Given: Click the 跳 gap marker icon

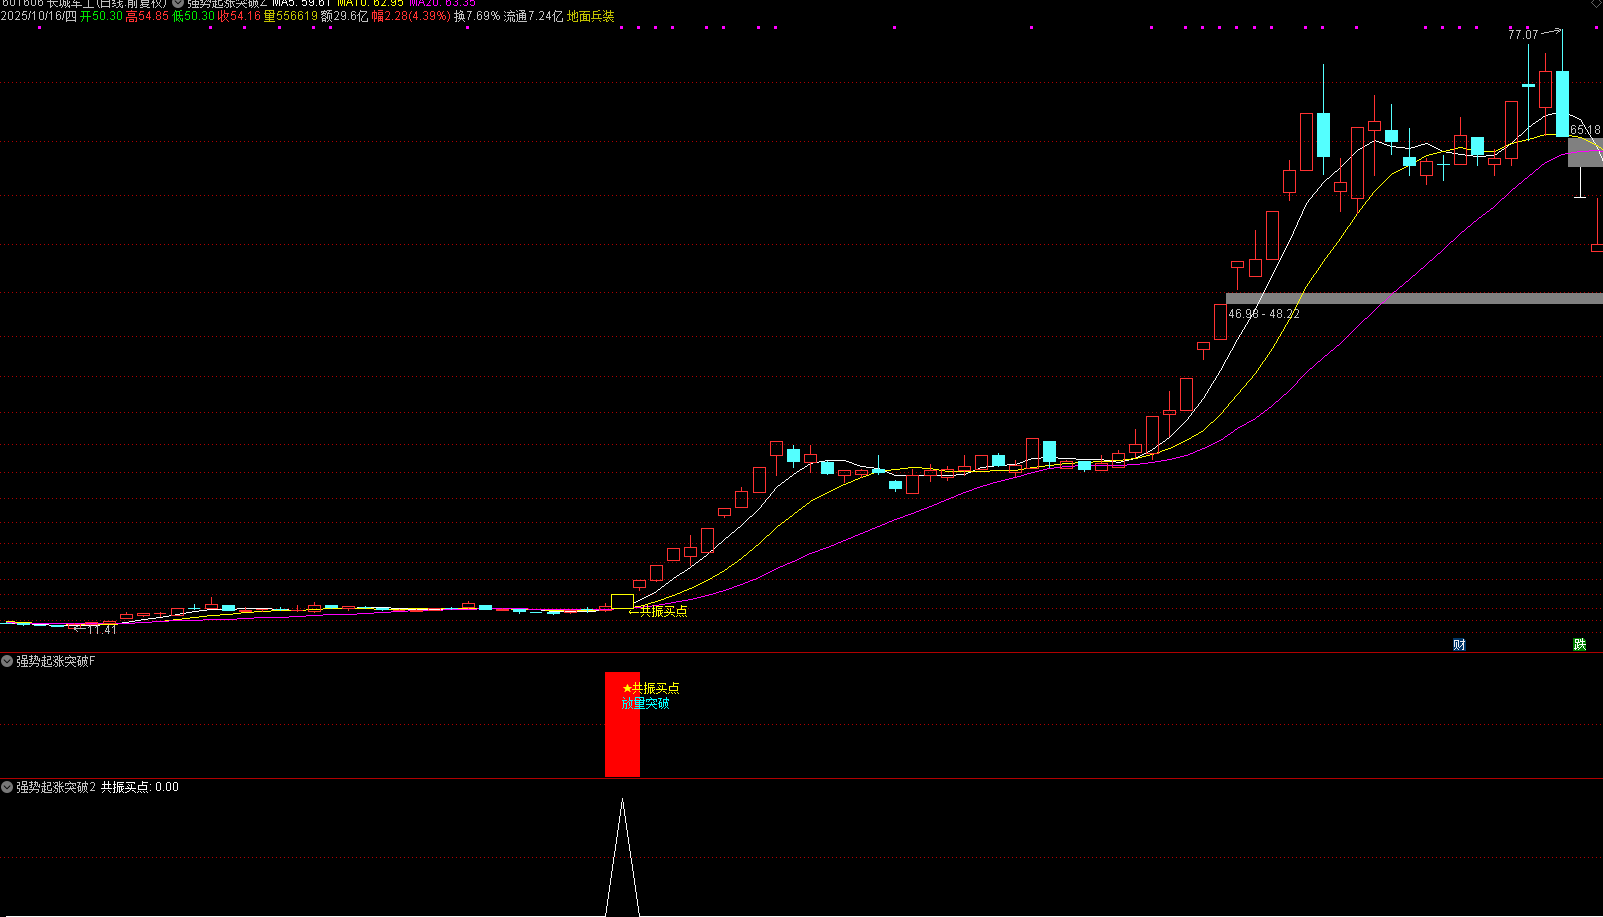Looking at the screenshot, I should (1579, 645).
